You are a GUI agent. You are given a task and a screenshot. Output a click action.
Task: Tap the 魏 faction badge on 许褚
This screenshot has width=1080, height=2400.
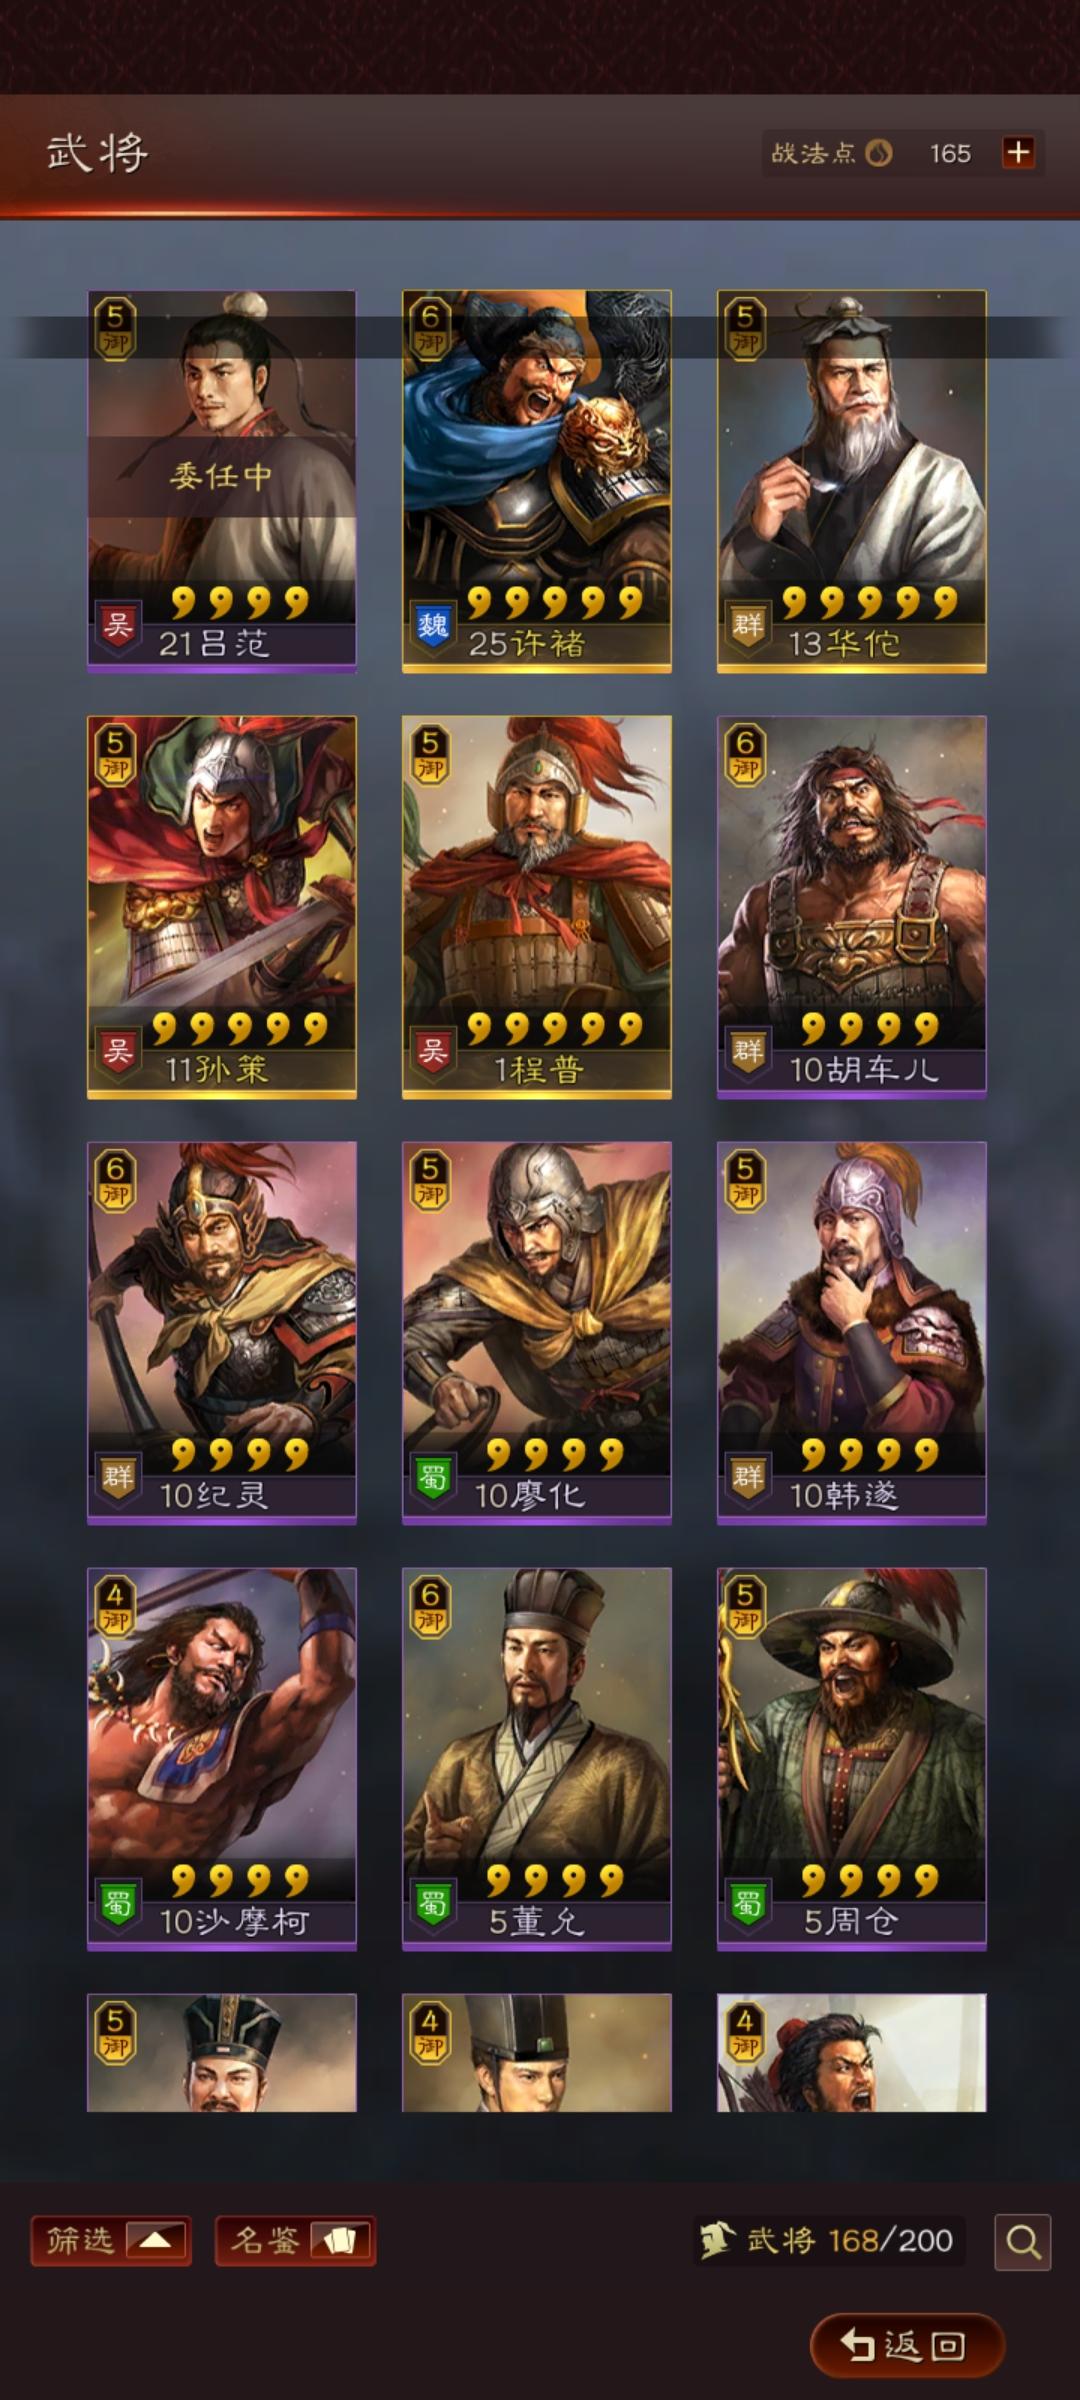(x=432, y=625)
